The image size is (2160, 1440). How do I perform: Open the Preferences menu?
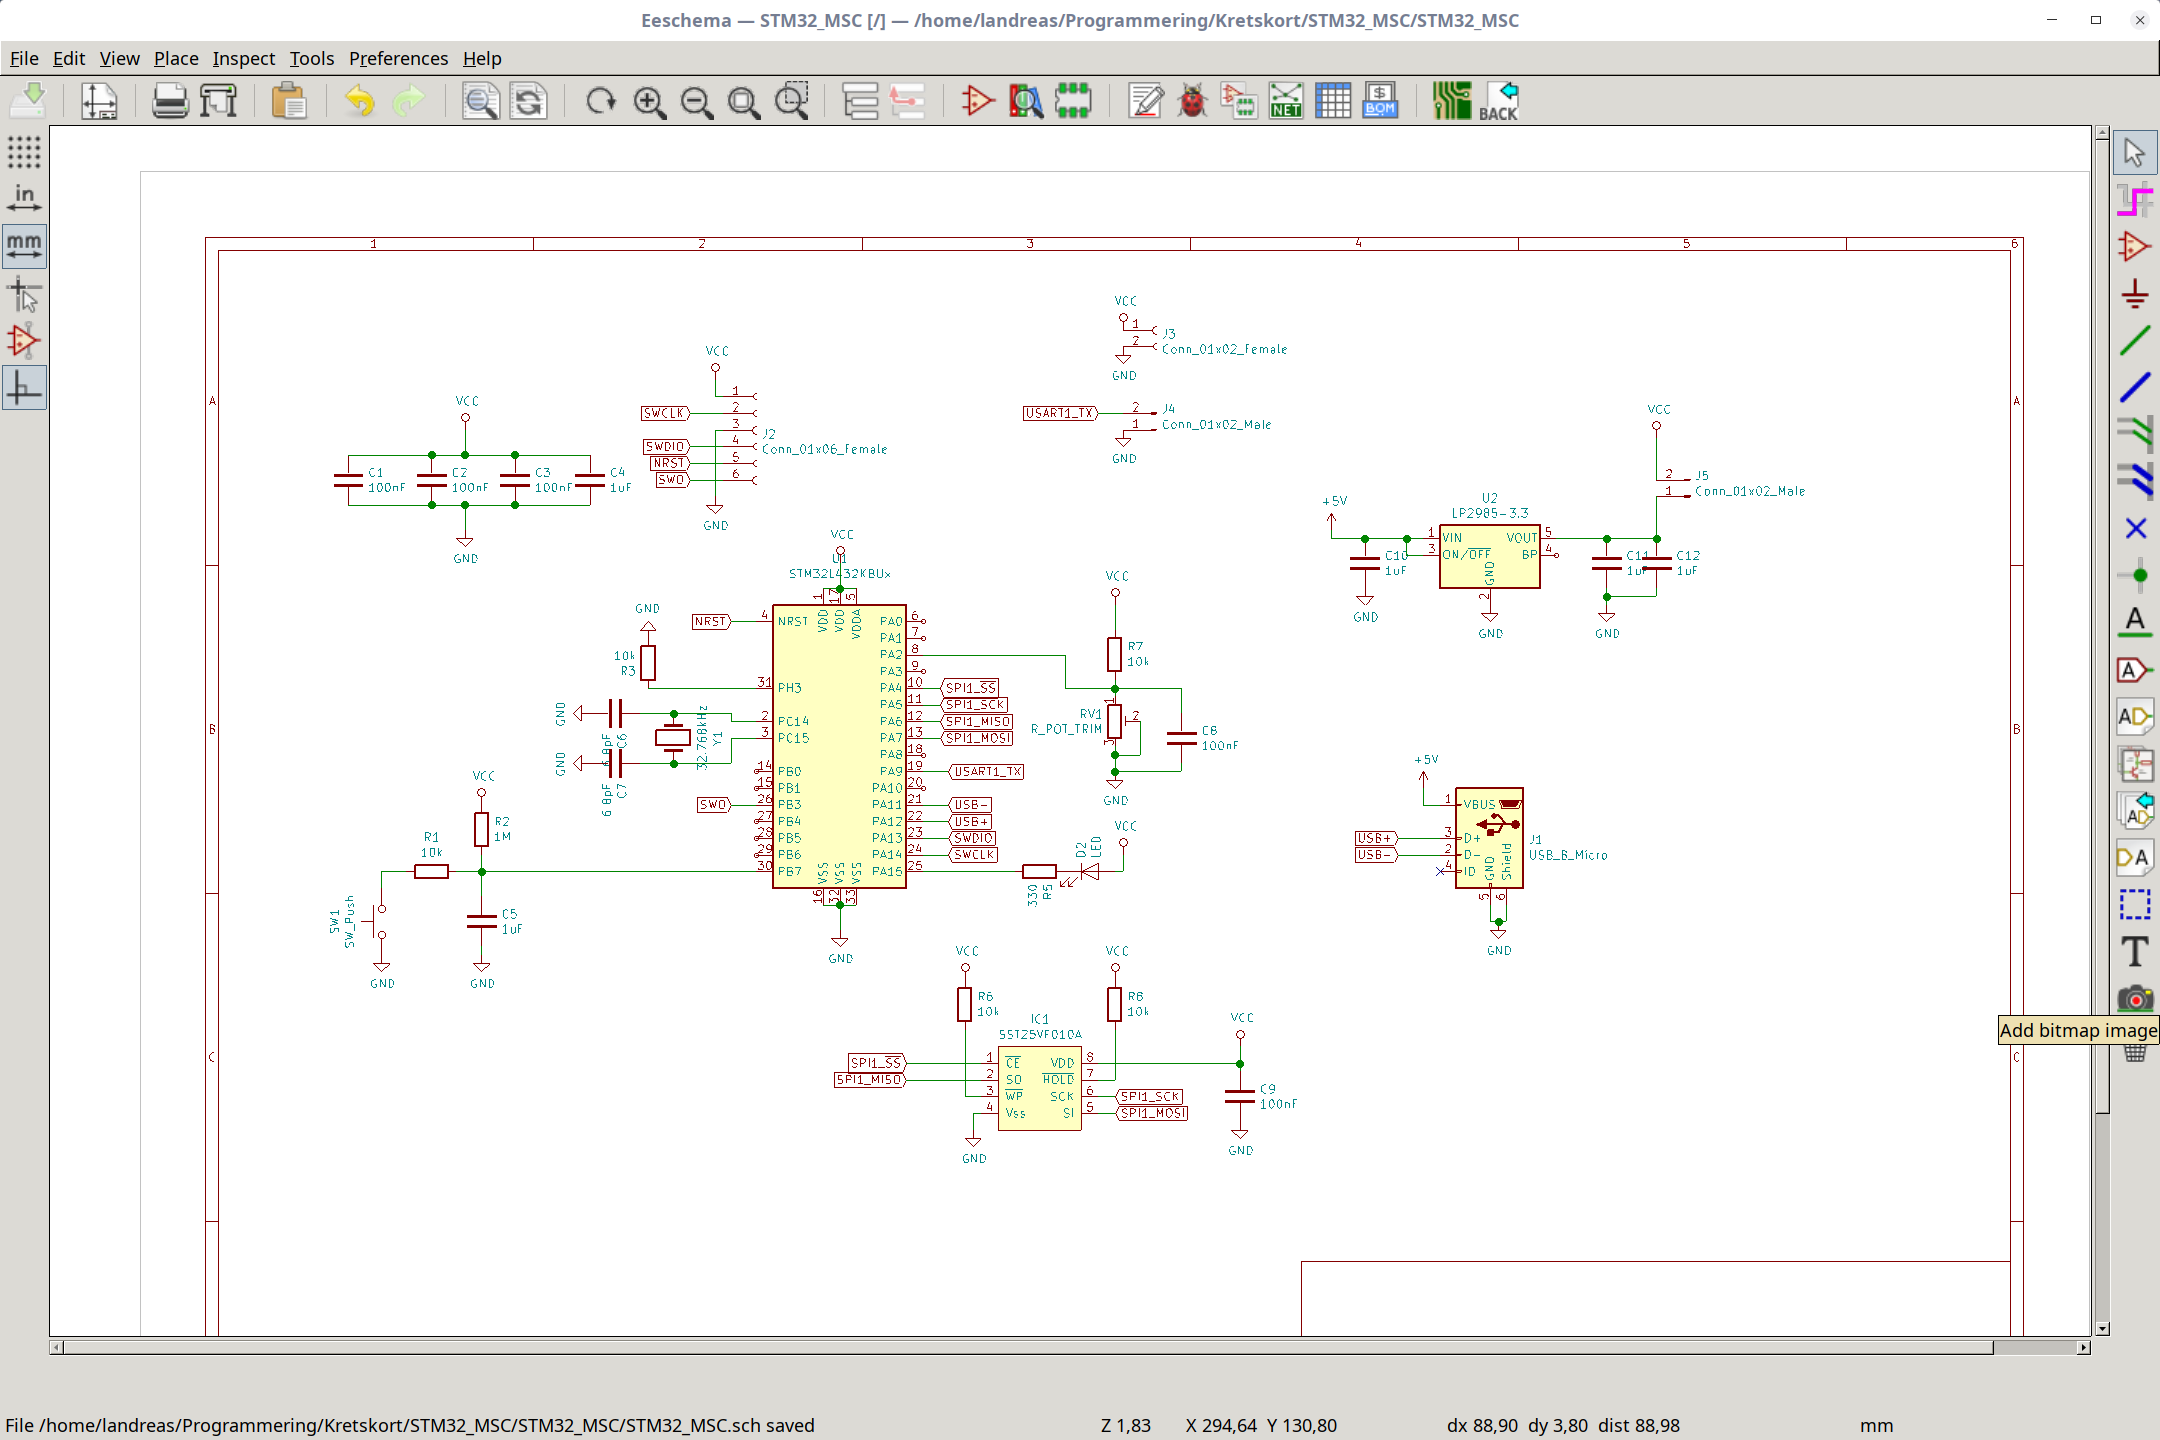[398, 58]
